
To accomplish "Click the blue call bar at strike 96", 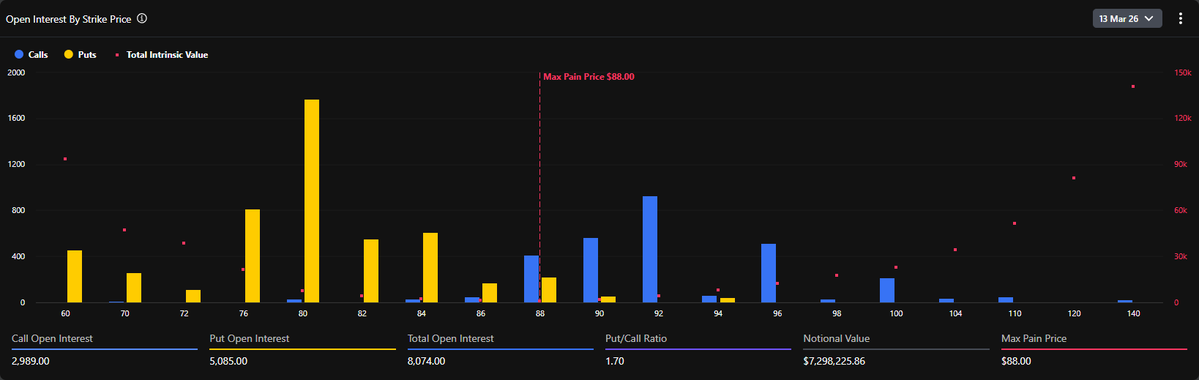I will [768, 273].
